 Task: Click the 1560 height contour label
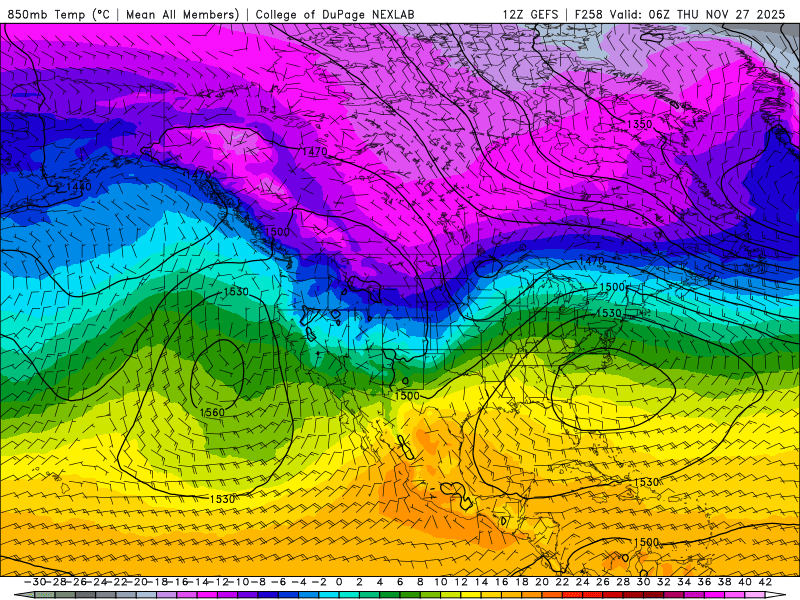point(212,412)
